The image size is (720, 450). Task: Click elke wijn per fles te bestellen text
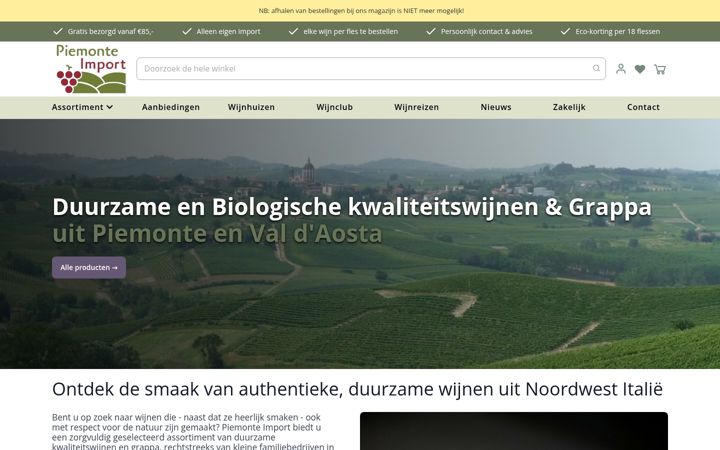pyautogui.click(x=351, y=31)
